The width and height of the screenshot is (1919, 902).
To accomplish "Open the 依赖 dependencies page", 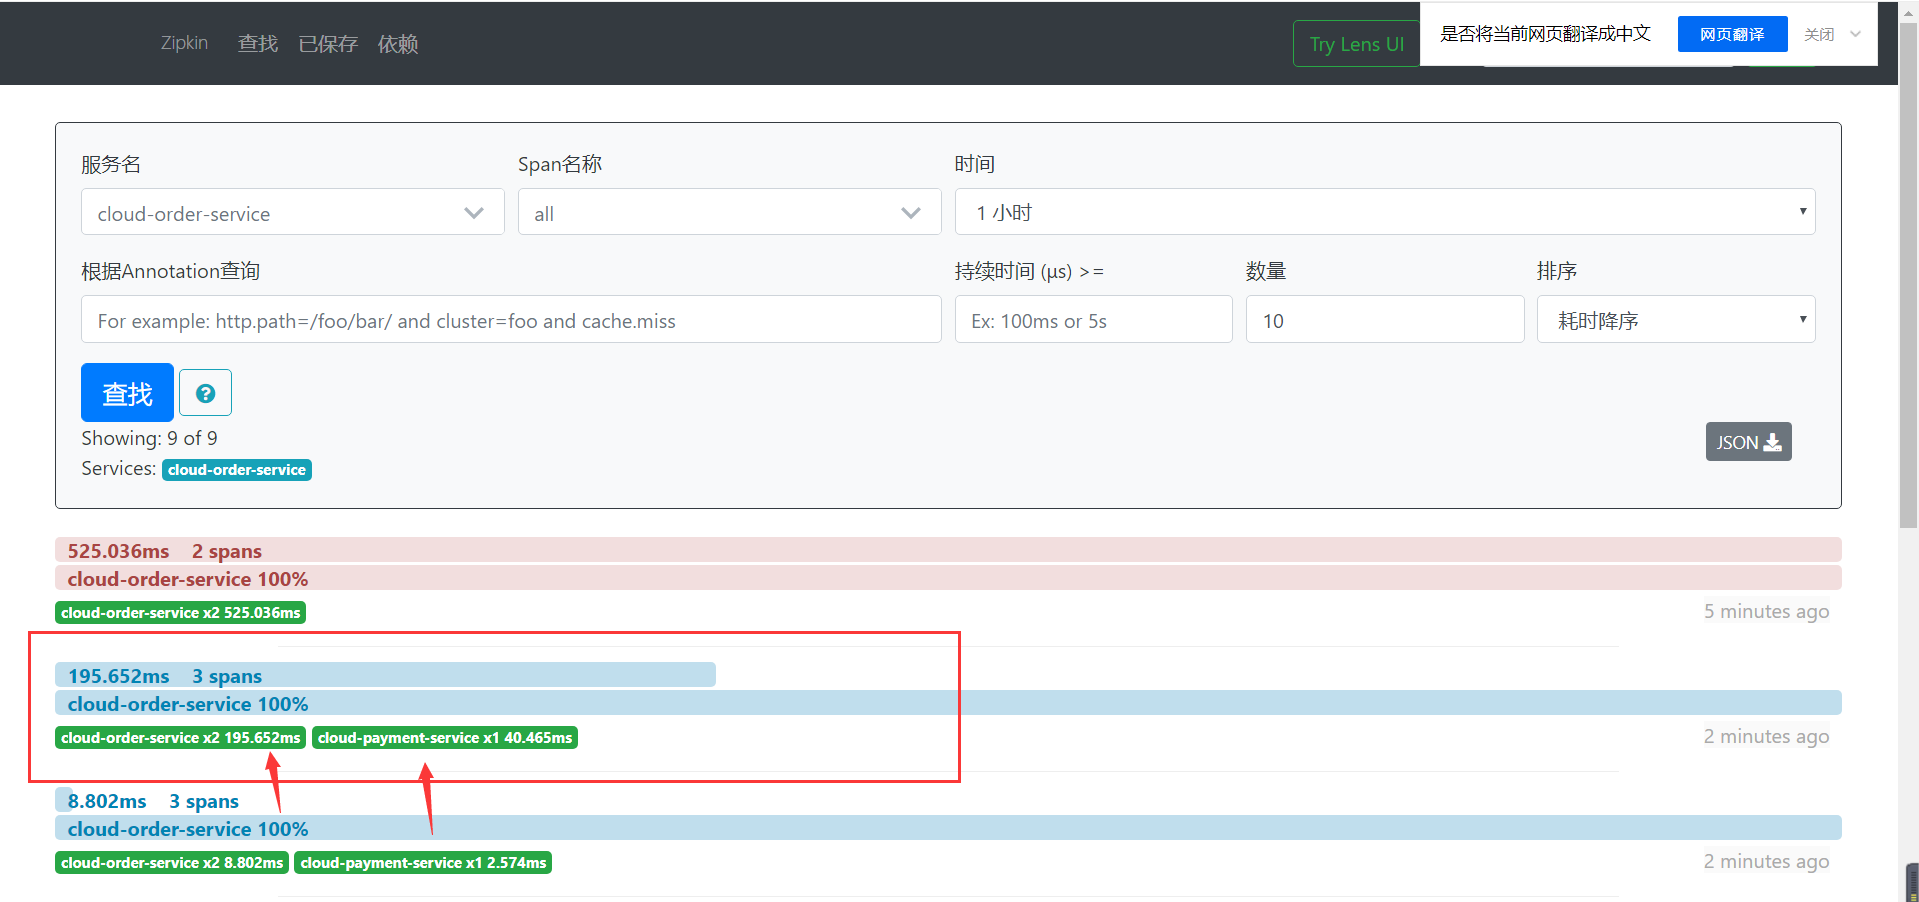I will [398, 44].
